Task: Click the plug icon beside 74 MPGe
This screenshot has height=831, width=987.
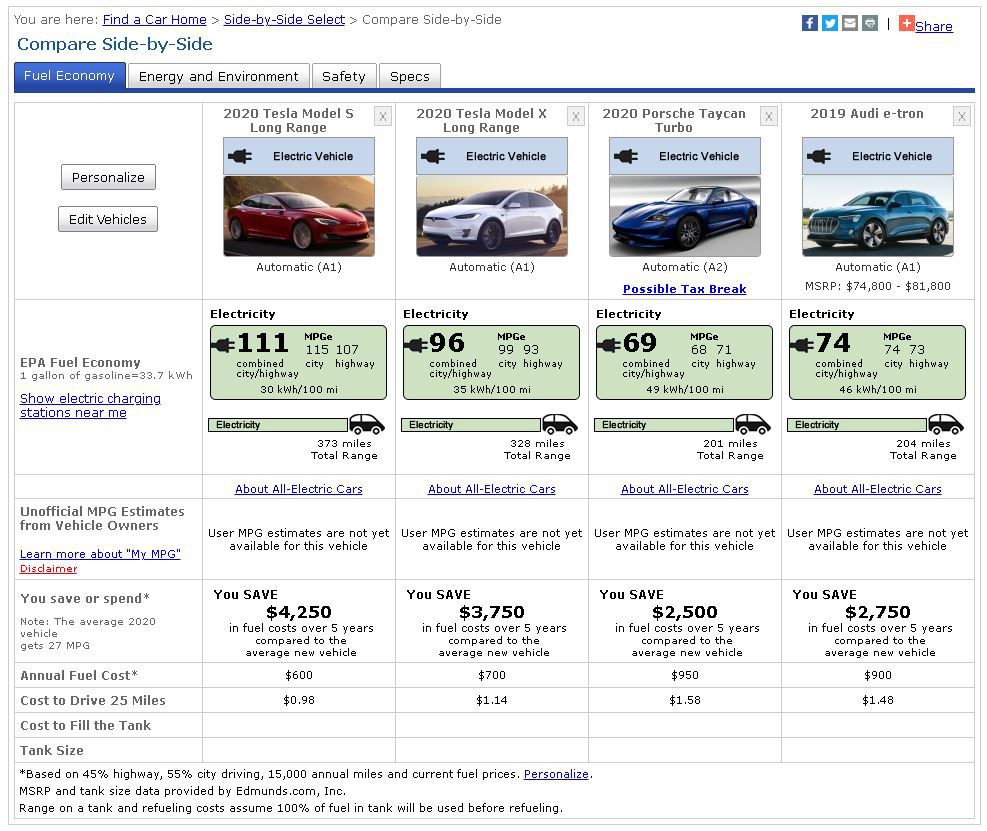Action: pos(803,345)
